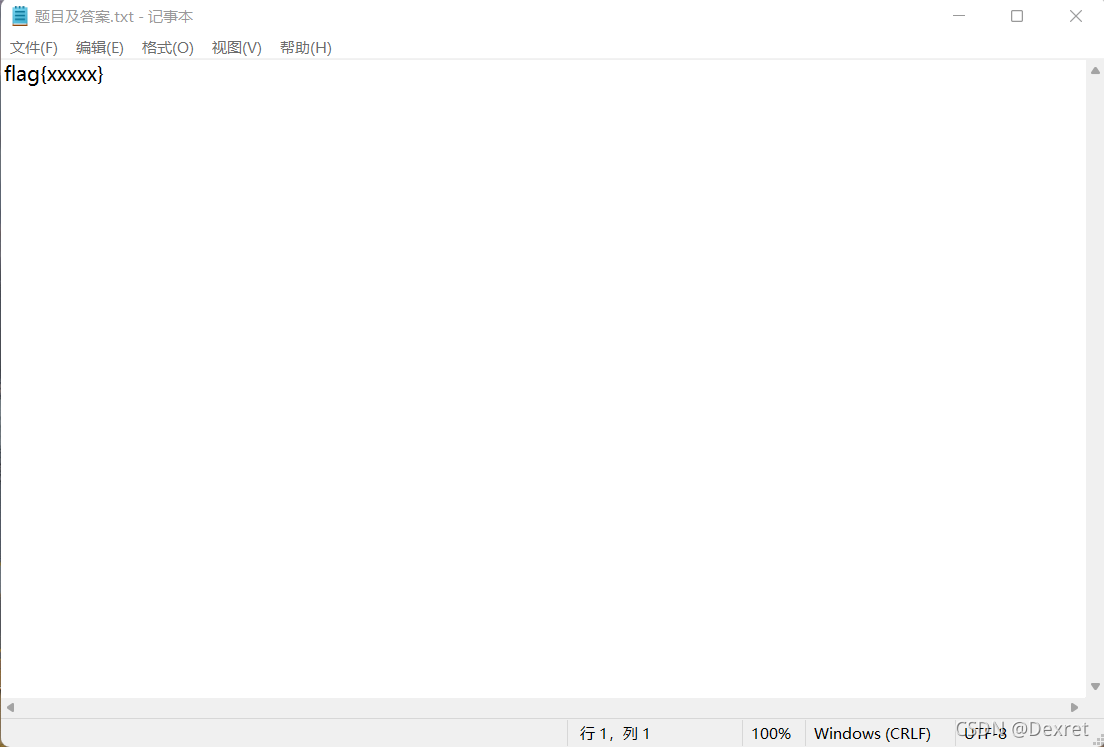The height and width of the screenshot is (747, 1104).
Task: Click the 行 1，列 1 status entry
Action: (615, 734)
